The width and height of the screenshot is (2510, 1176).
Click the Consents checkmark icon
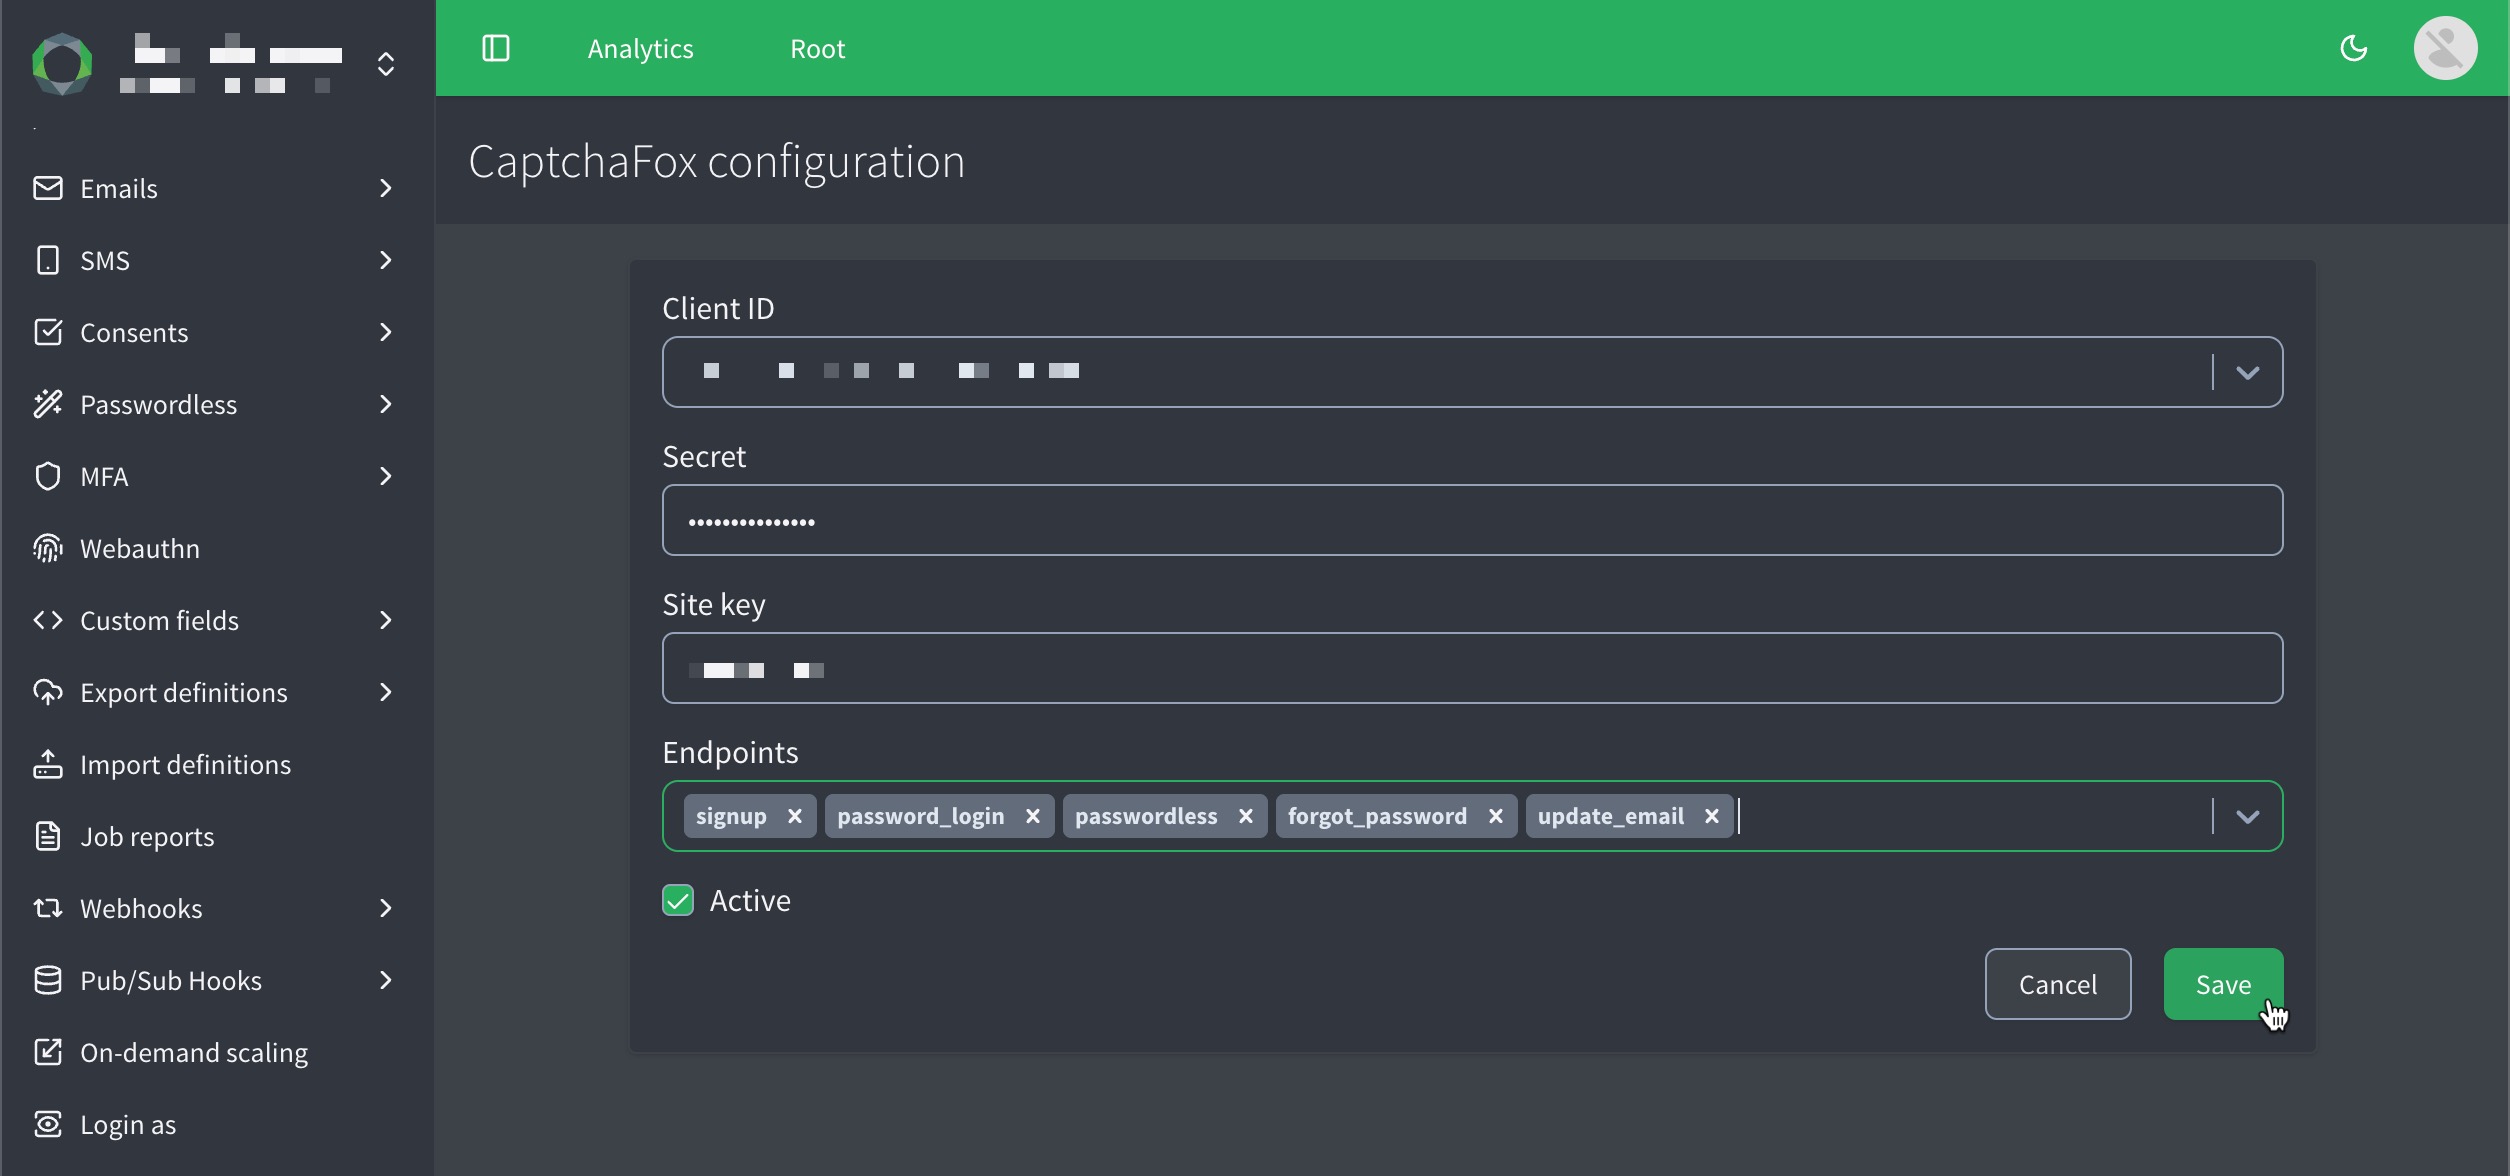[x=48, y=332]
